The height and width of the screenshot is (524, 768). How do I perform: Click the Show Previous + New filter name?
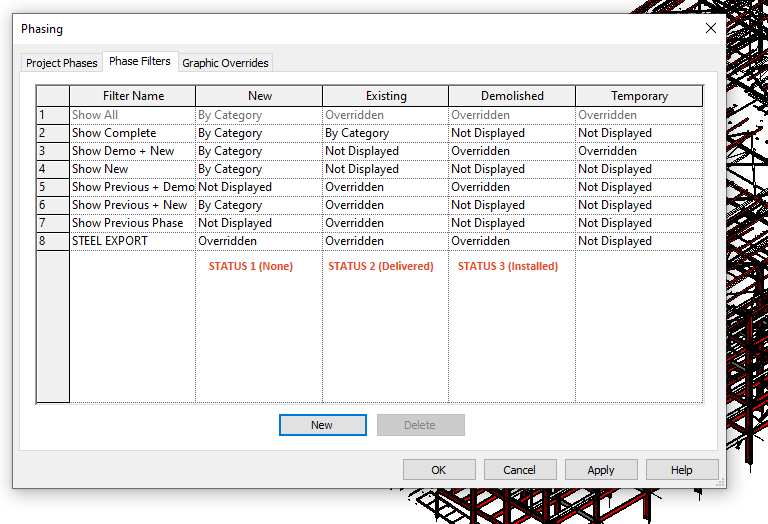coord(133,205)
